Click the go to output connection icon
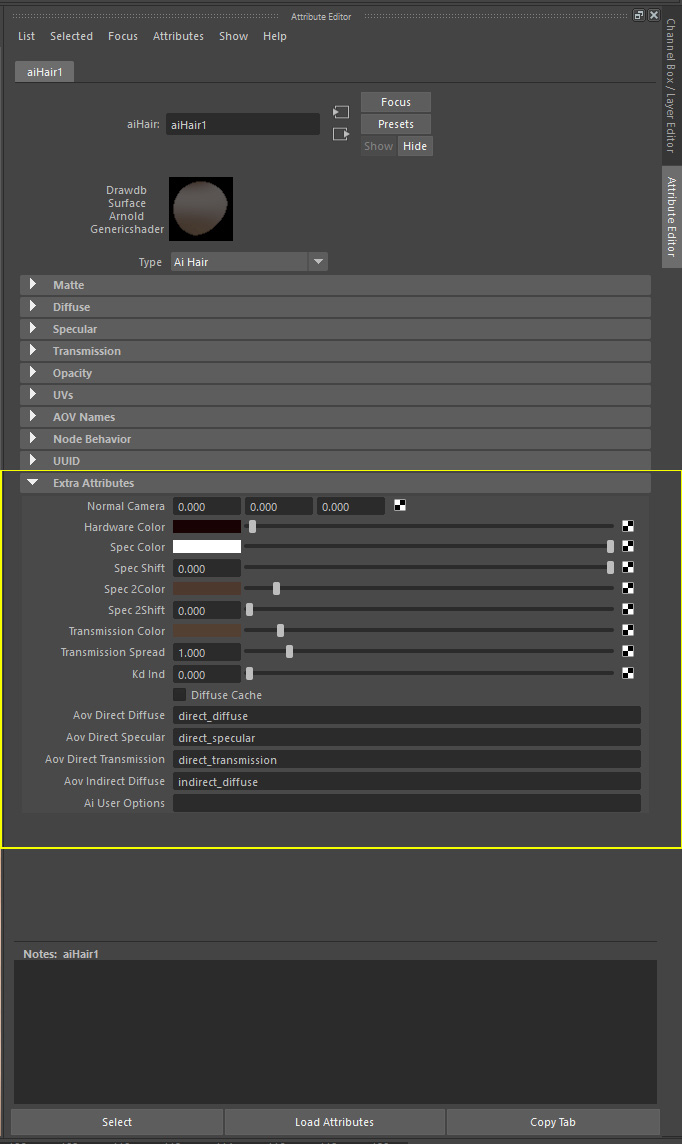The height and width of the screenshot is (1144, 682). [341, 134]
